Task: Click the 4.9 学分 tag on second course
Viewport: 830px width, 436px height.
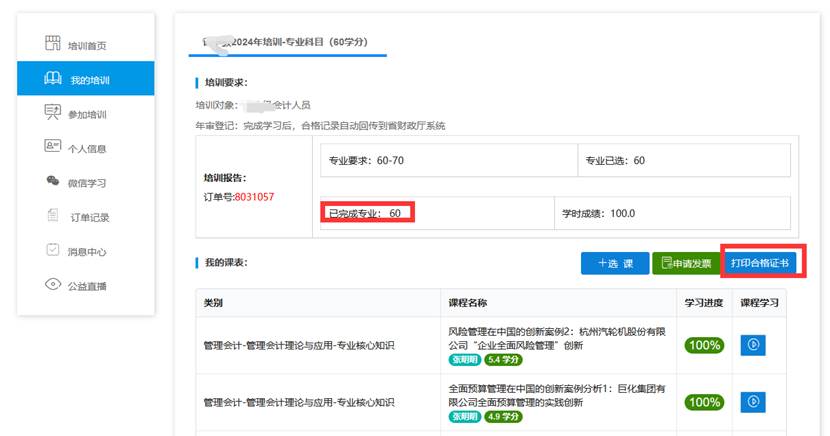Action: (501, 416)
